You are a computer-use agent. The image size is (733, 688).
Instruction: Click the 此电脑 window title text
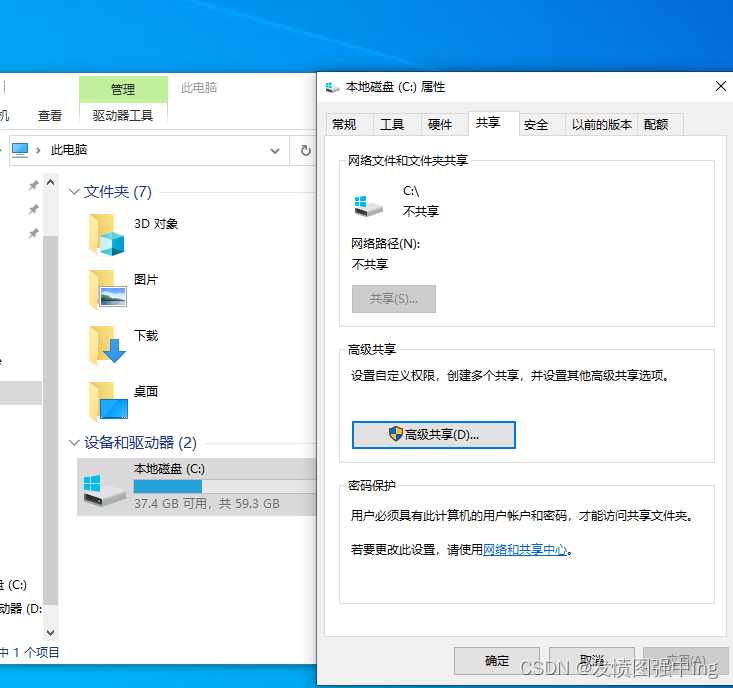pos(199,87)
